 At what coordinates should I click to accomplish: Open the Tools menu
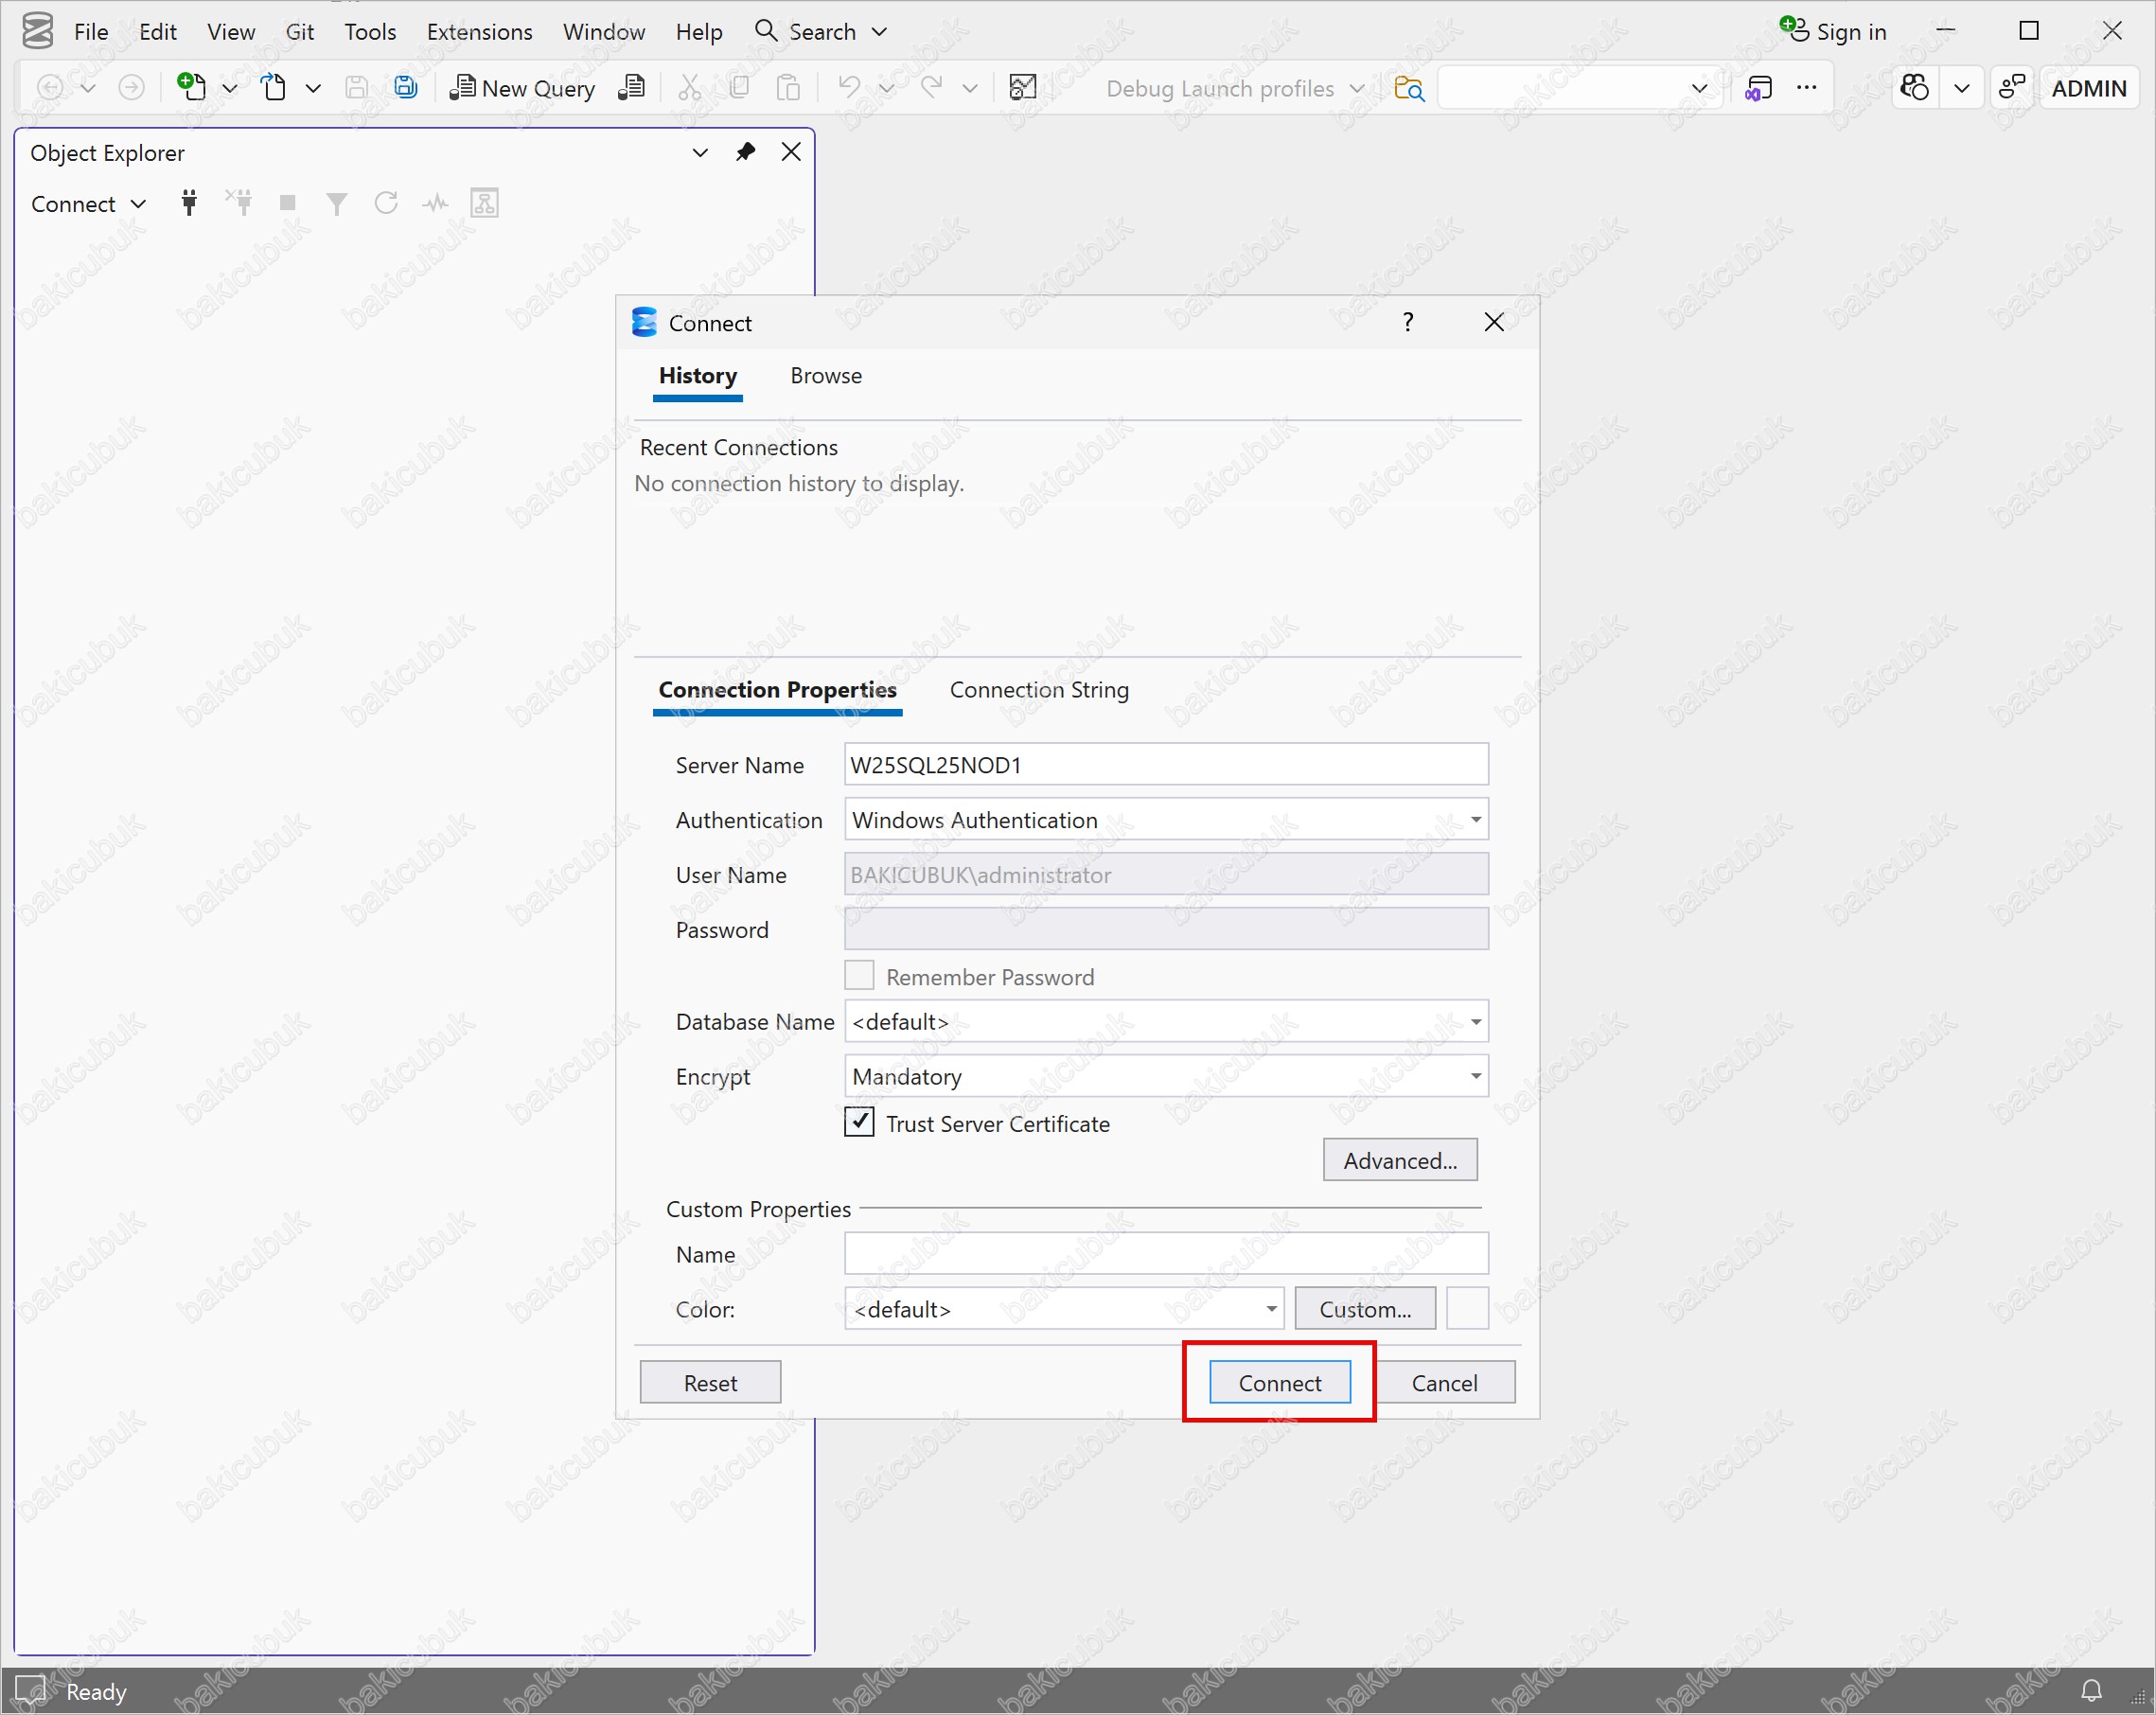pyautogui.click(x=370, y=32)
